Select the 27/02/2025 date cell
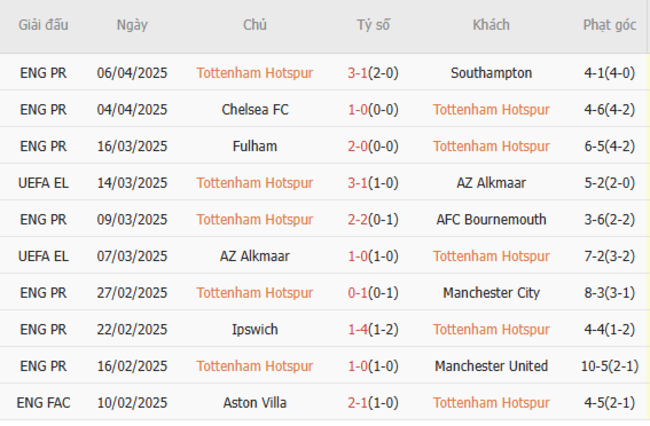The width and height of the screenshot is (650, 426). point(132,293)
